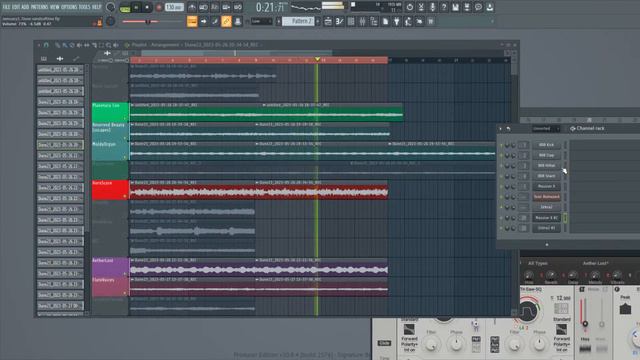Open the Playlist window menu arrow
Image resolution: width=640 pixels, height=360 pixels.
[39, 45]
